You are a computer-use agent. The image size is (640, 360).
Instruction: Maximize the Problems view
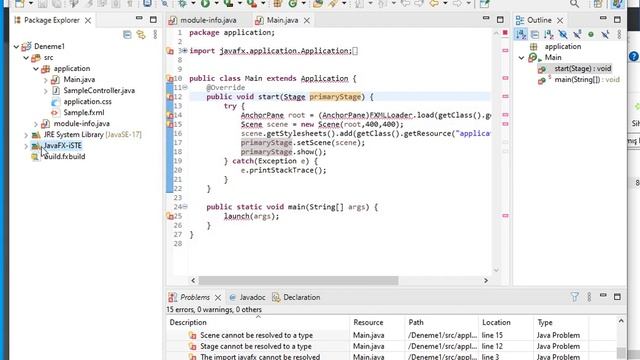[x=617, y=297]
